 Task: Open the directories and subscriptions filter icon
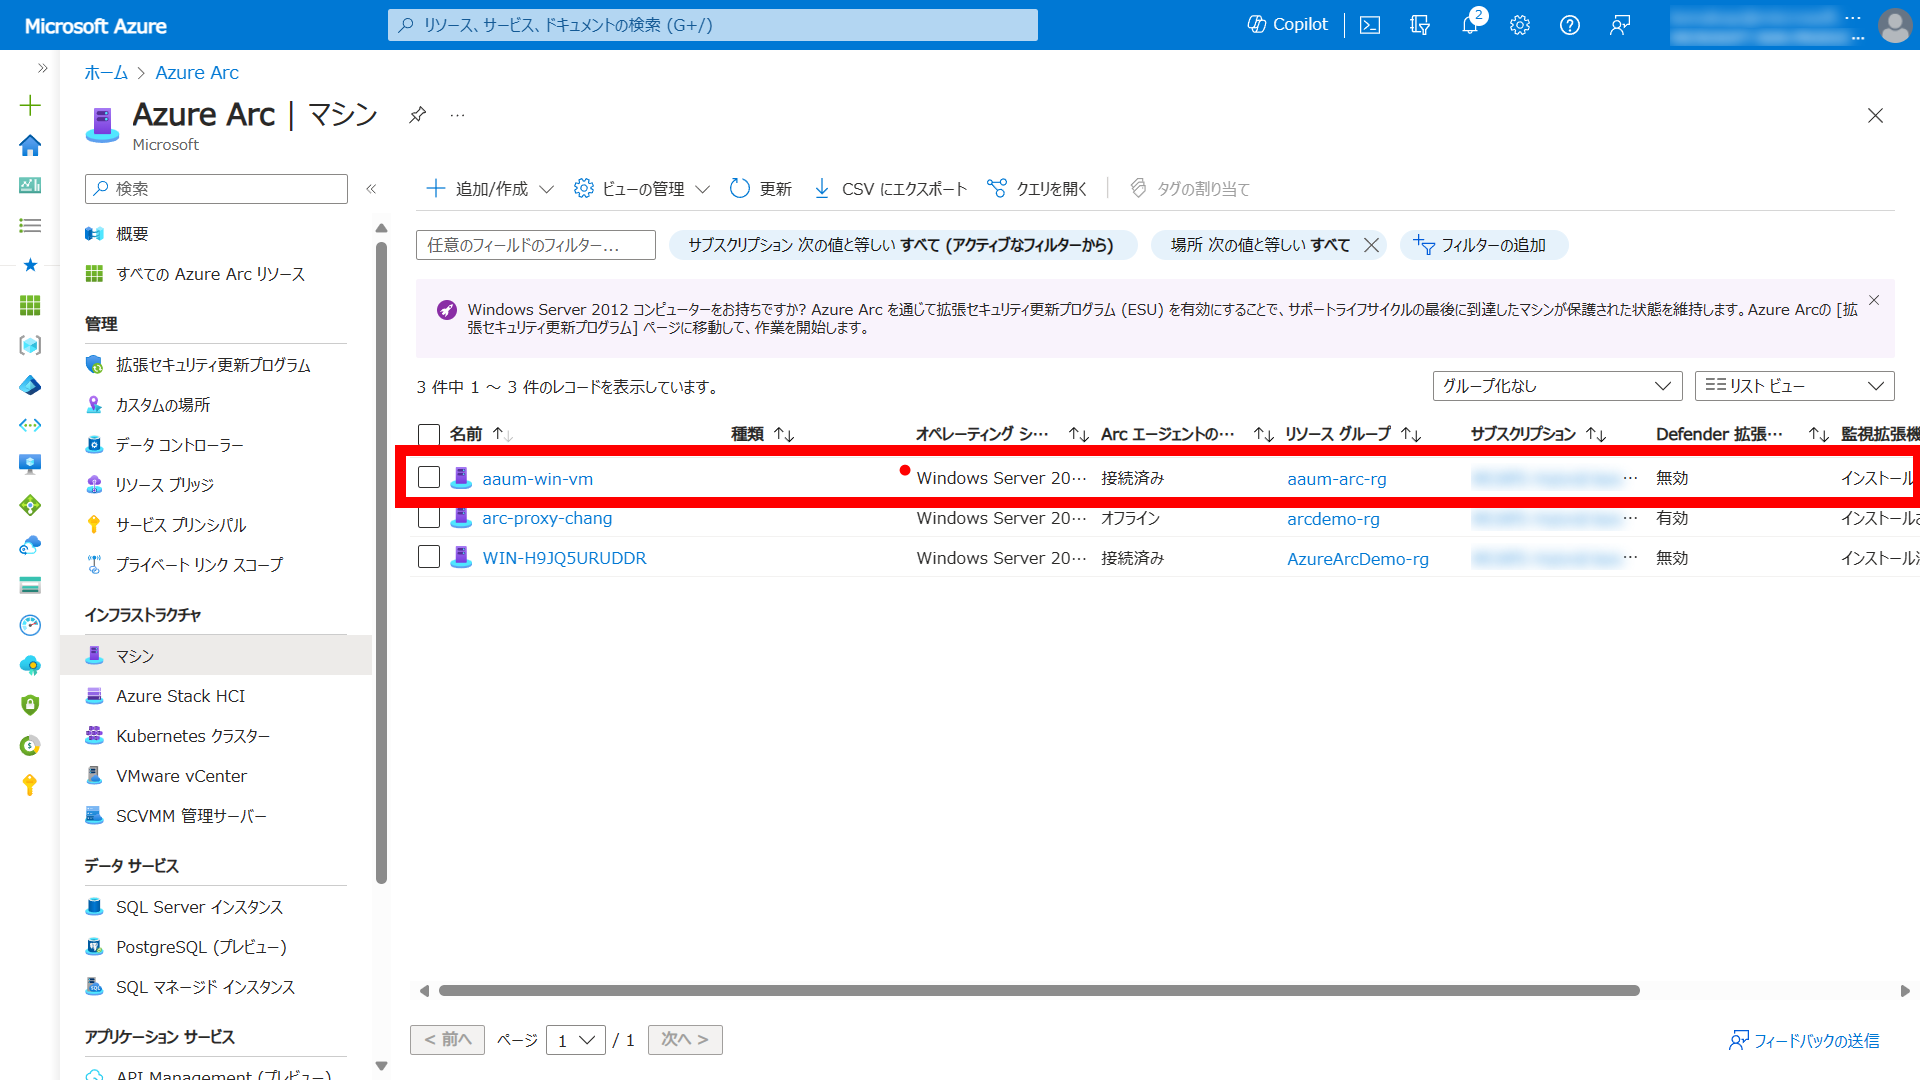(x=1420, y=25)
